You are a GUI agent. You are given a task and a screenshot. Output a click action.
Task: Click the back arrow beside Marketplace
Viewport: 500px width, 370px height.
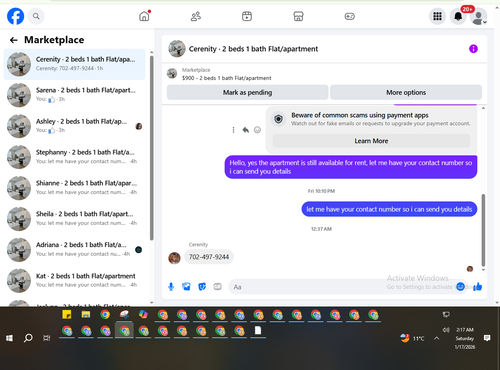pyautogui.click(x=14, y=40)
